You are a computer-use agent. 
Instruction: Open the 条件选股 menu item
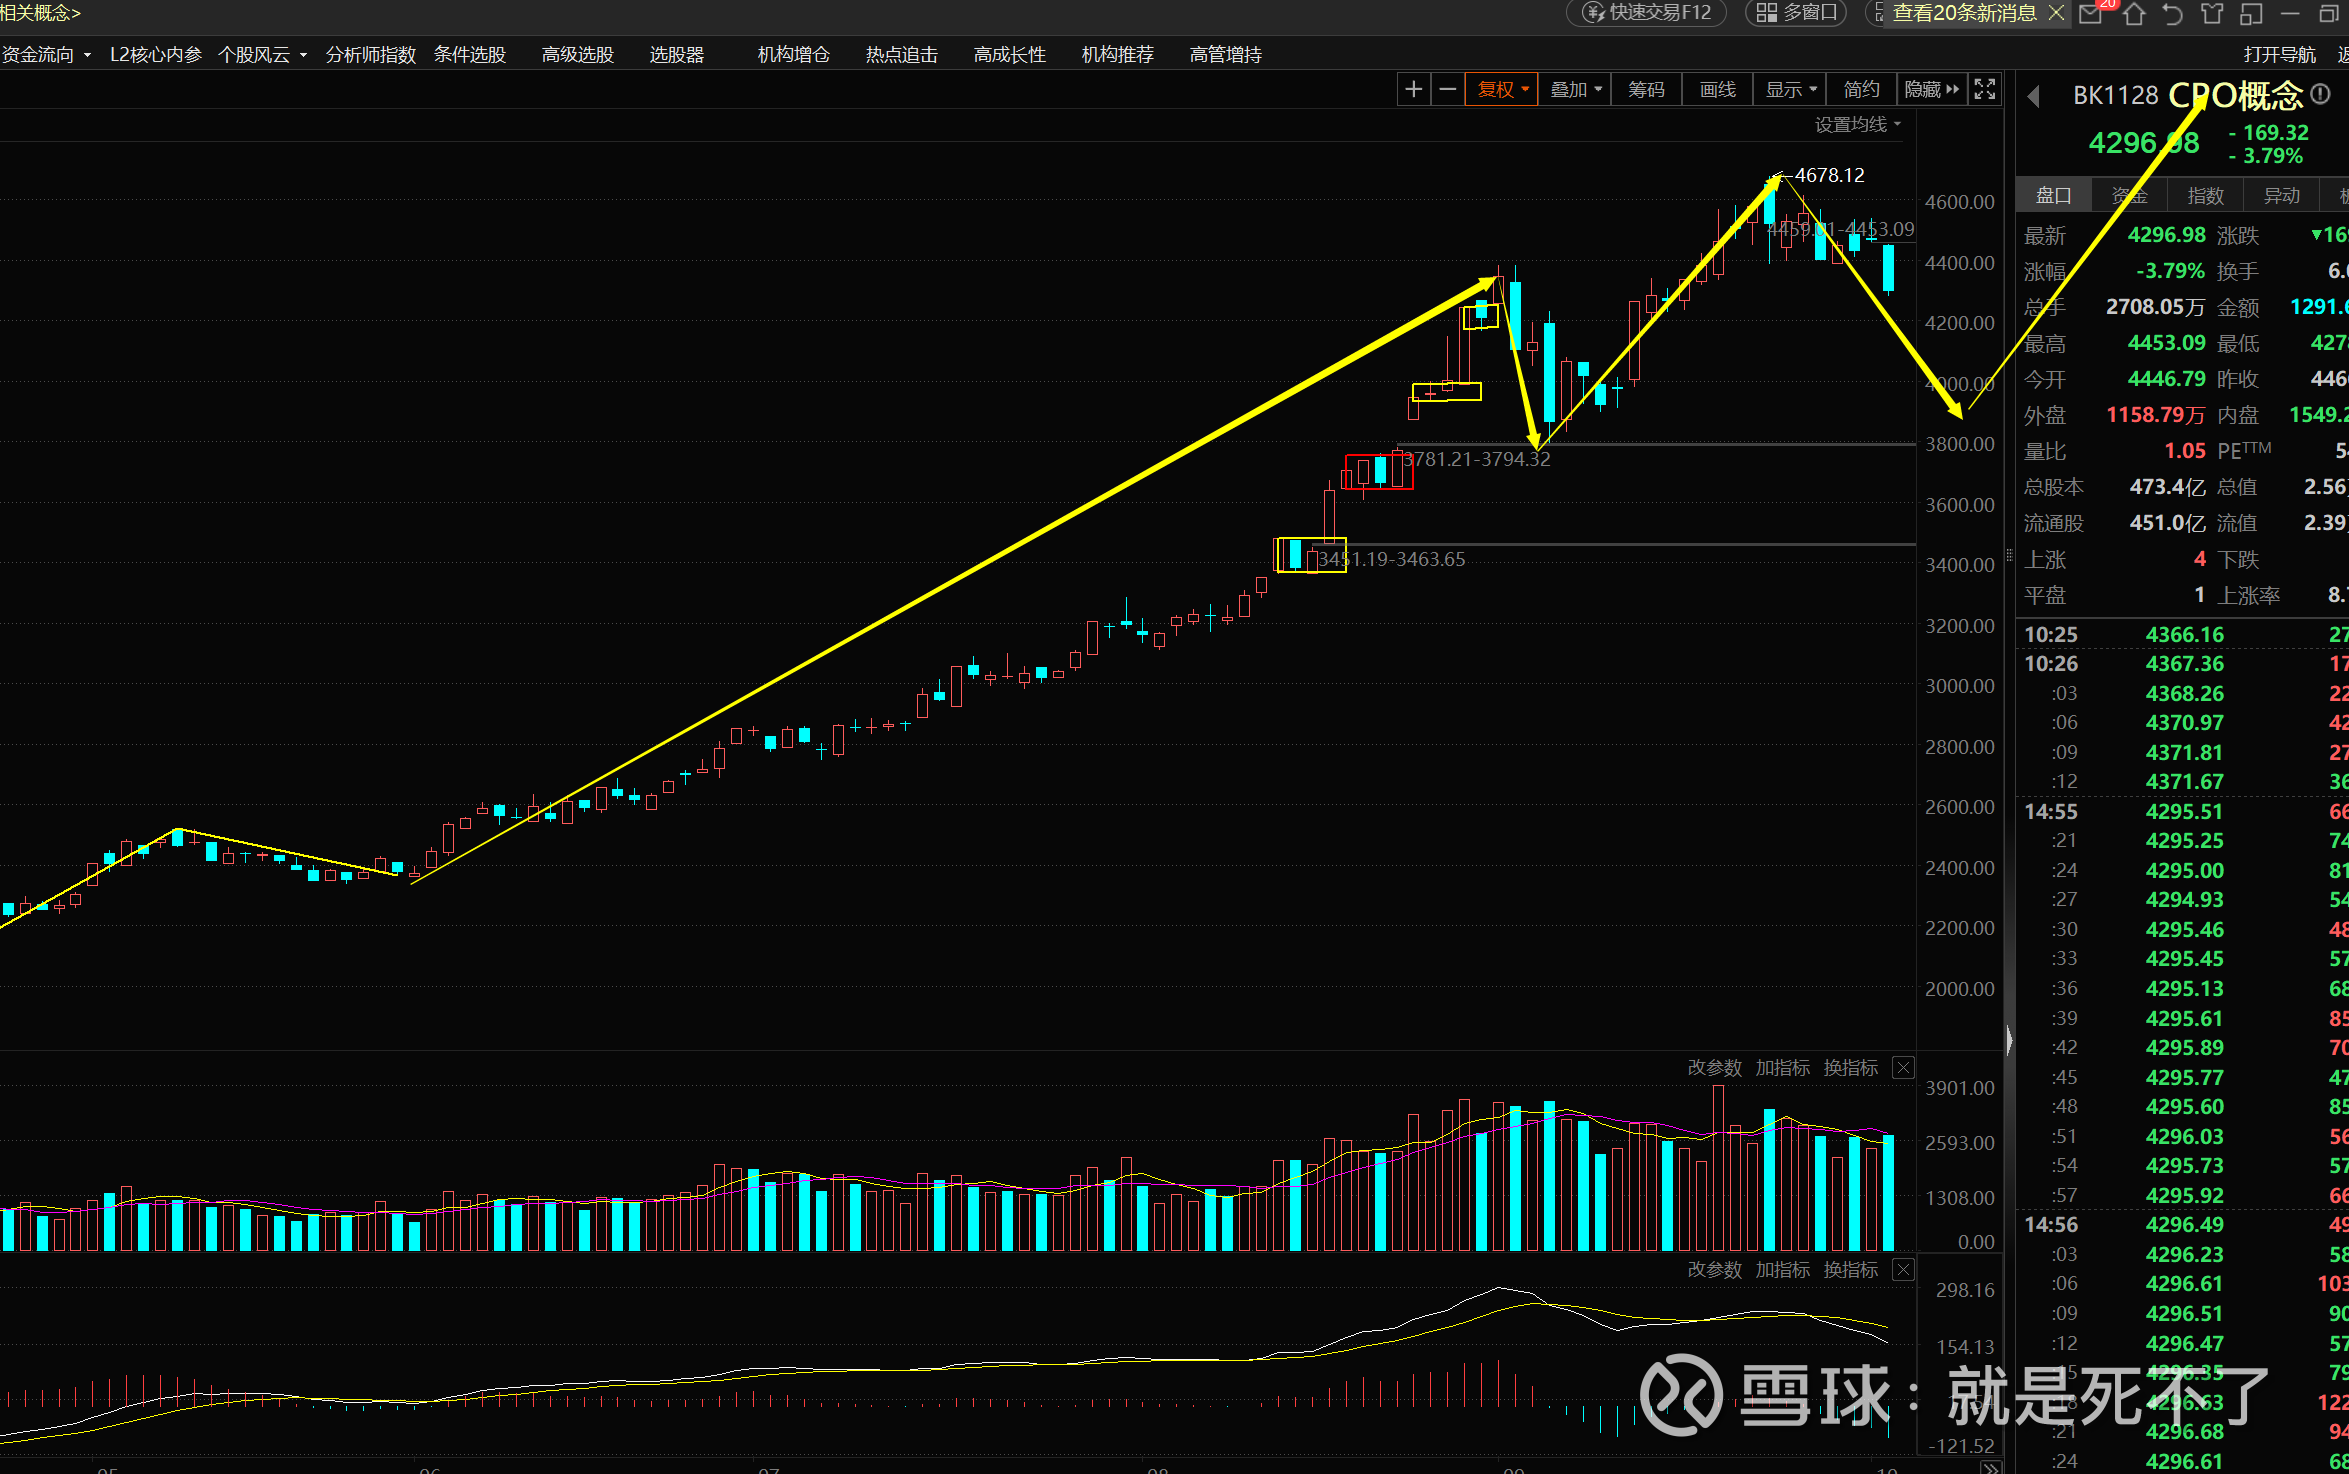469,55
